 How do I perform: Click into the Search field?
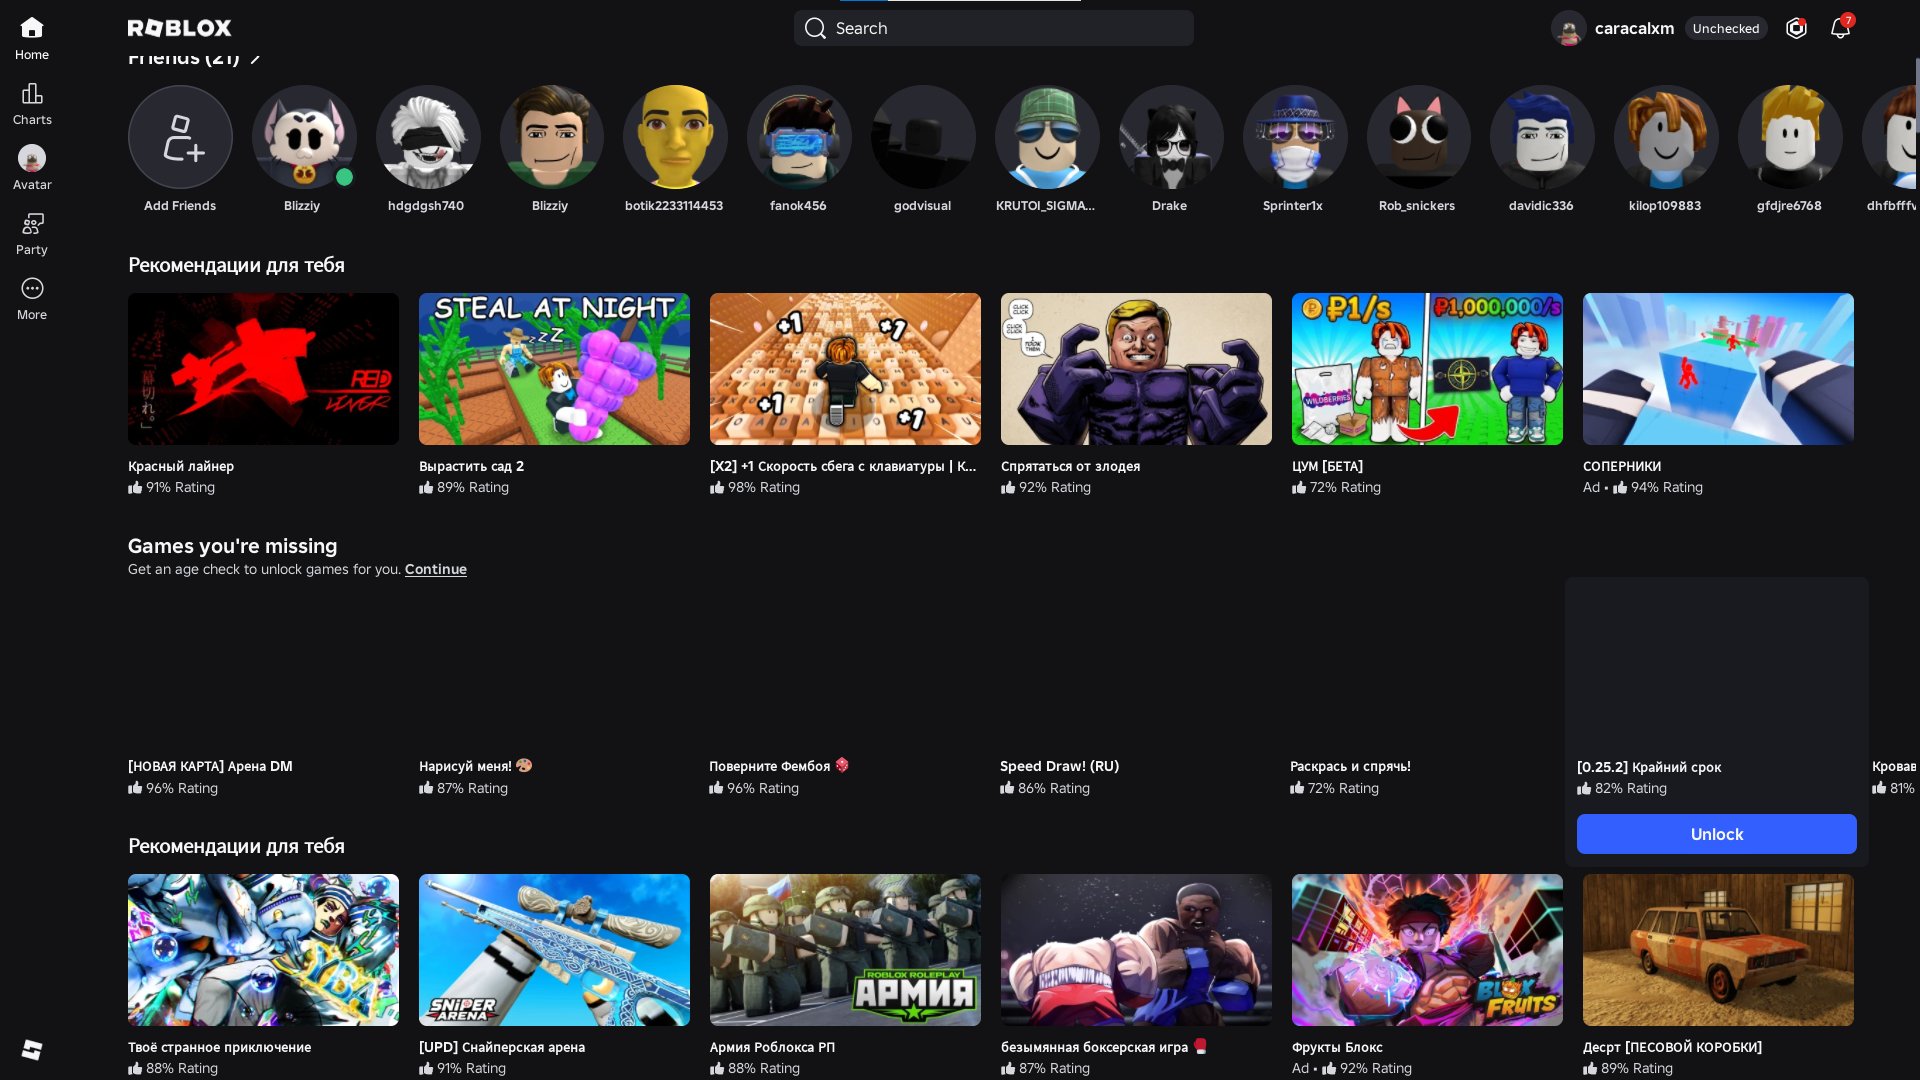coord(994,28)
